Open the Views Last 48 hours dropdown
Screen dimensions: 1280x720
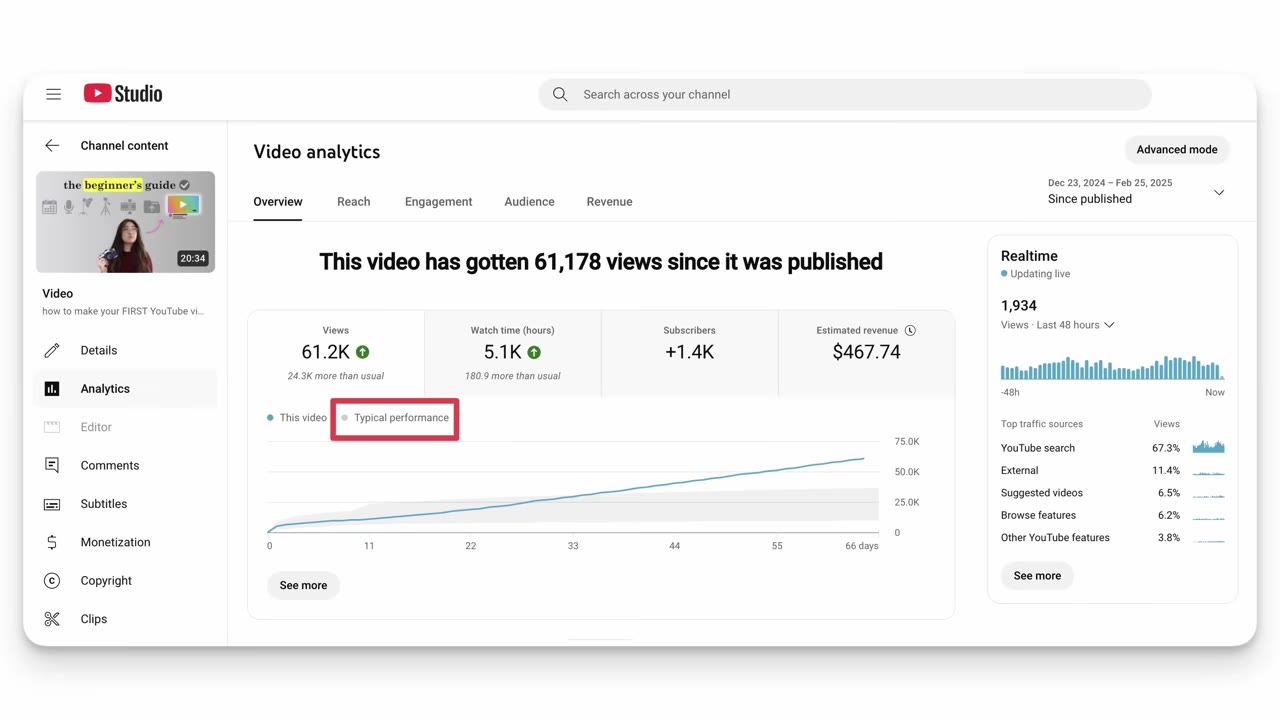tap(1057, 325)
